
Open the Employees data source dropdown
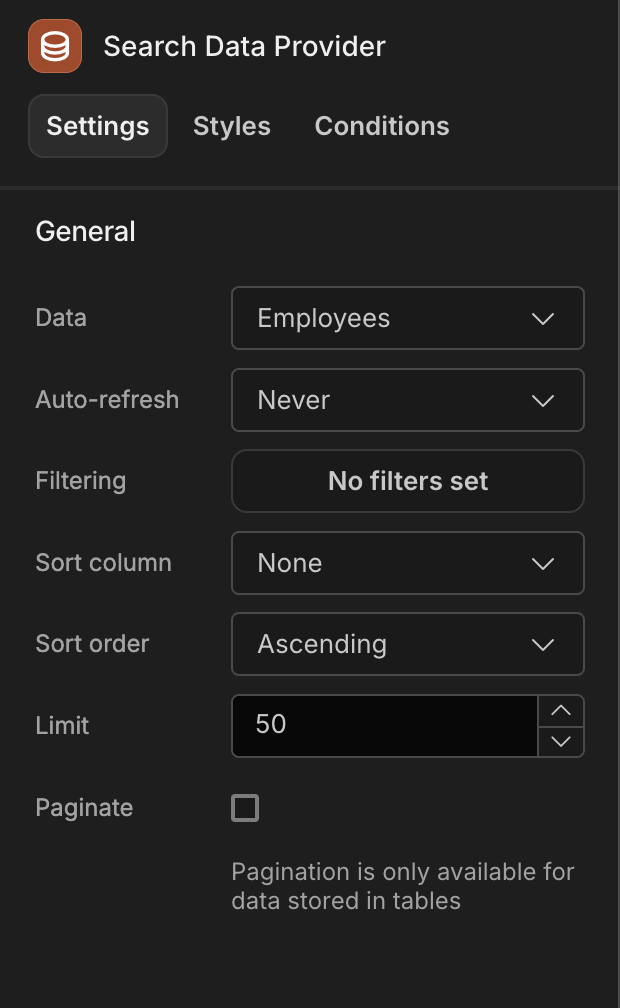tap(408, 318)
